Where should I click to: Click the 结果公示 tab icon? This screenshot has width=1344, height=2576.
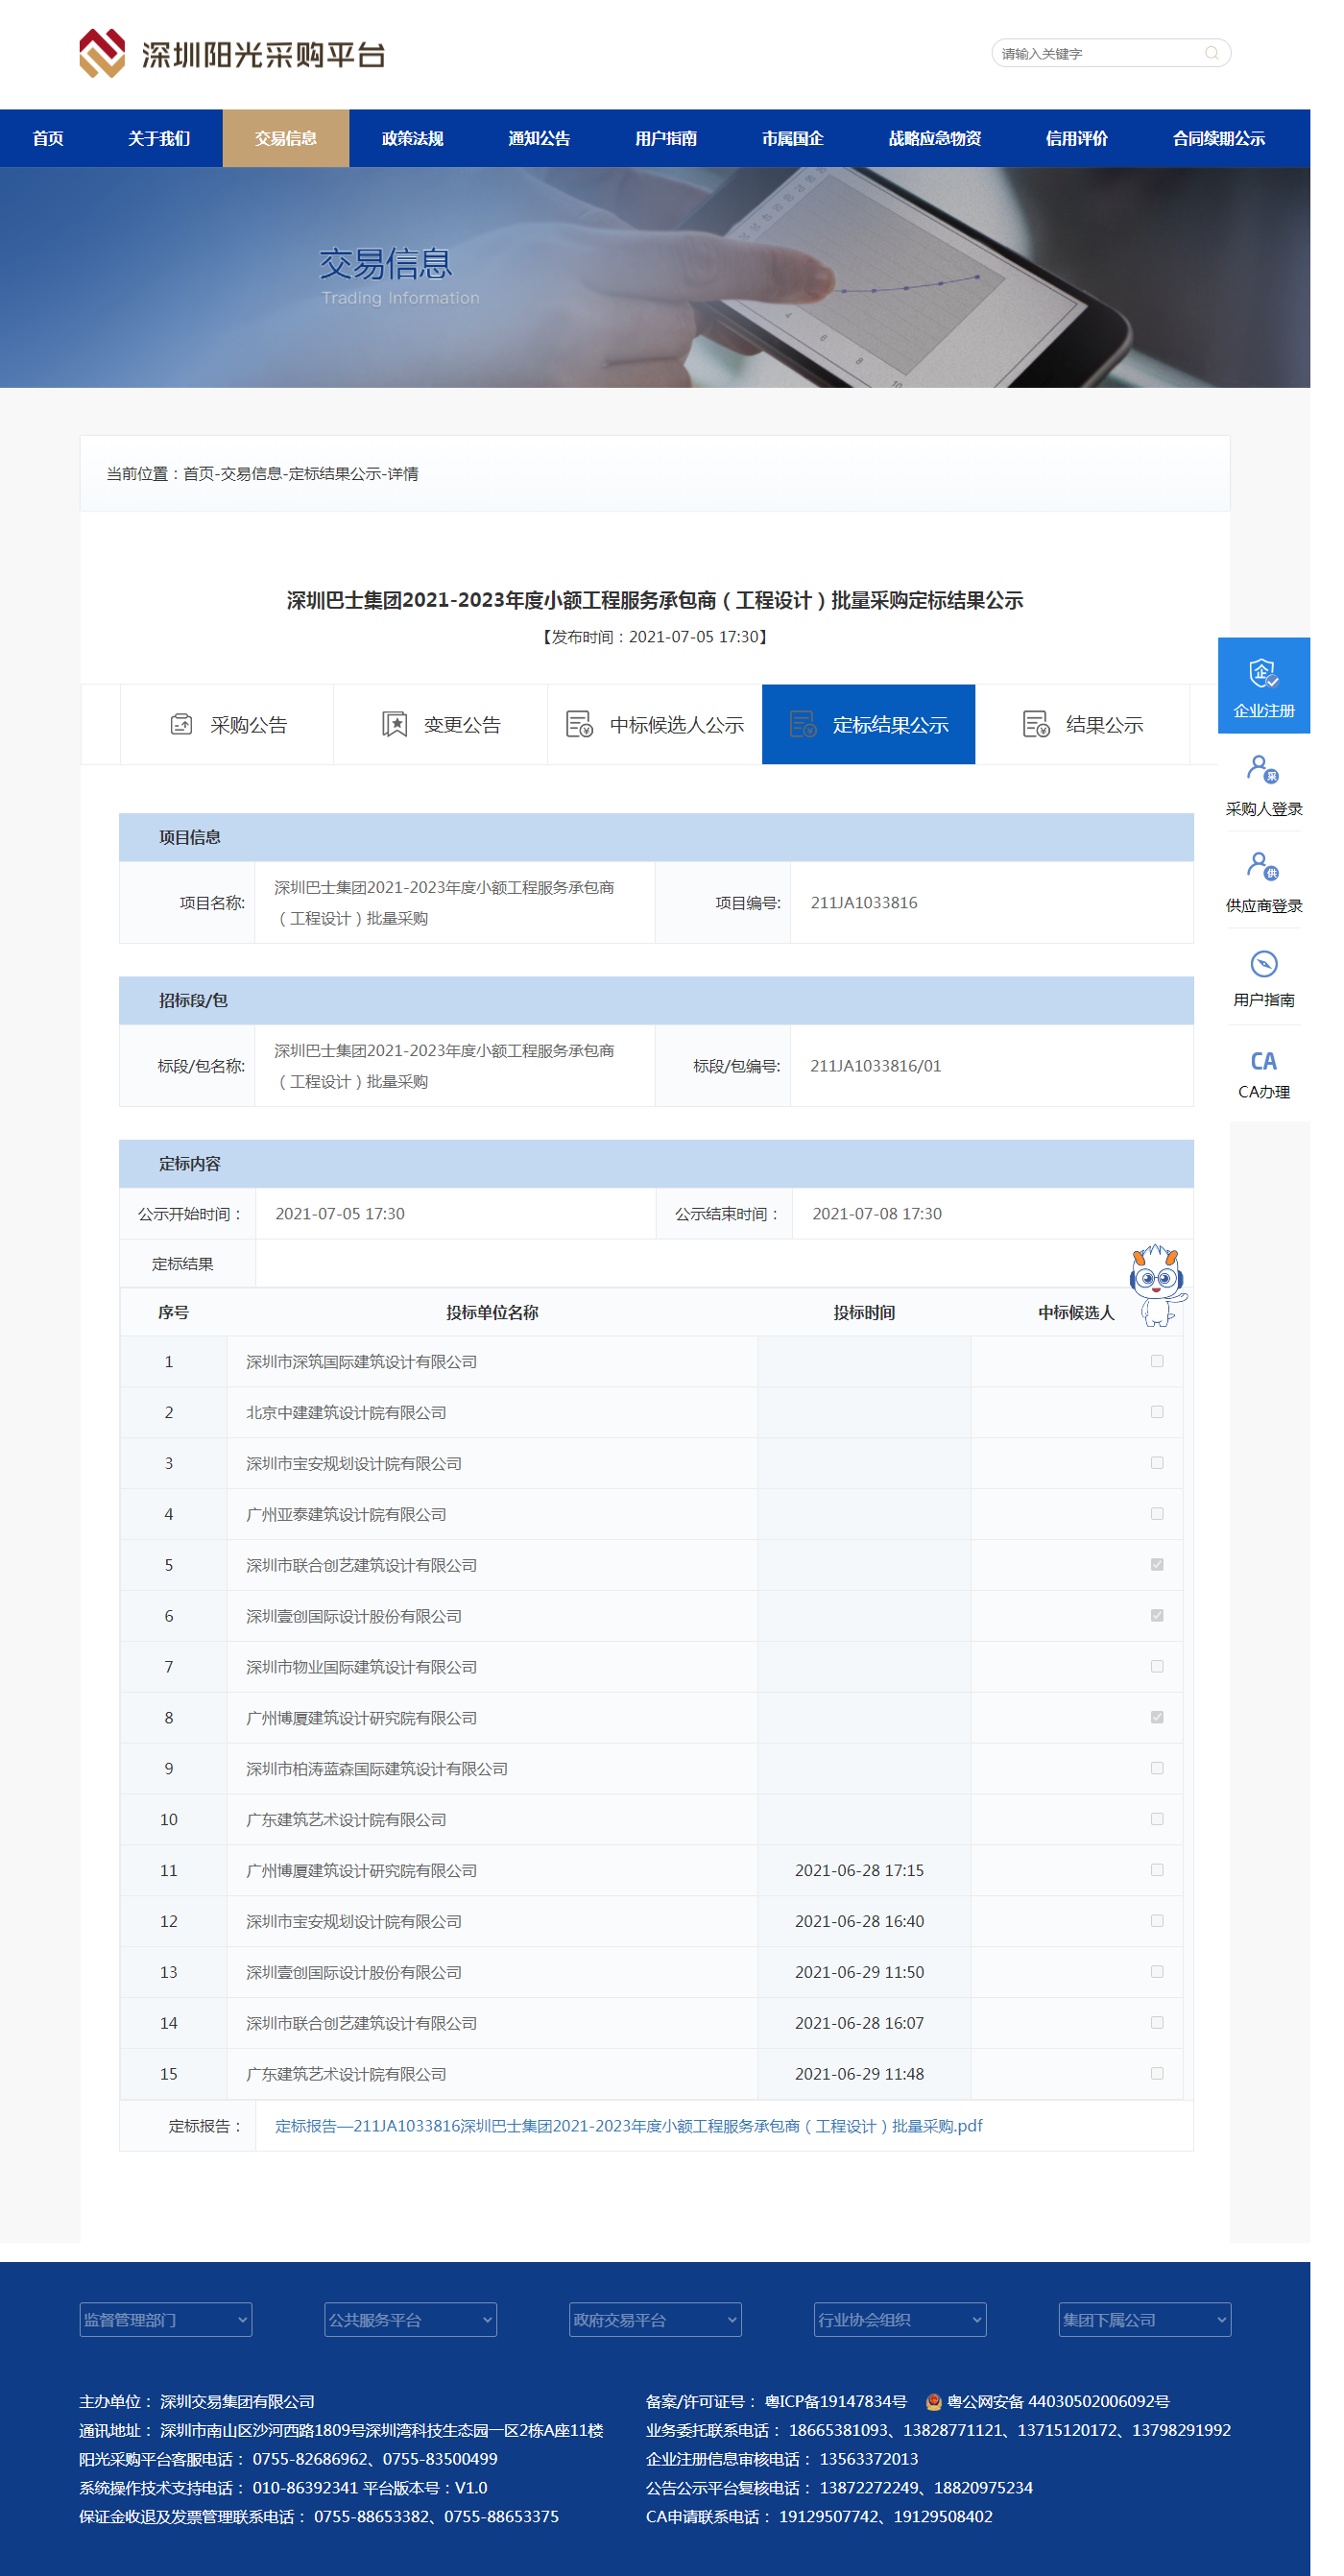(1036, 724)
